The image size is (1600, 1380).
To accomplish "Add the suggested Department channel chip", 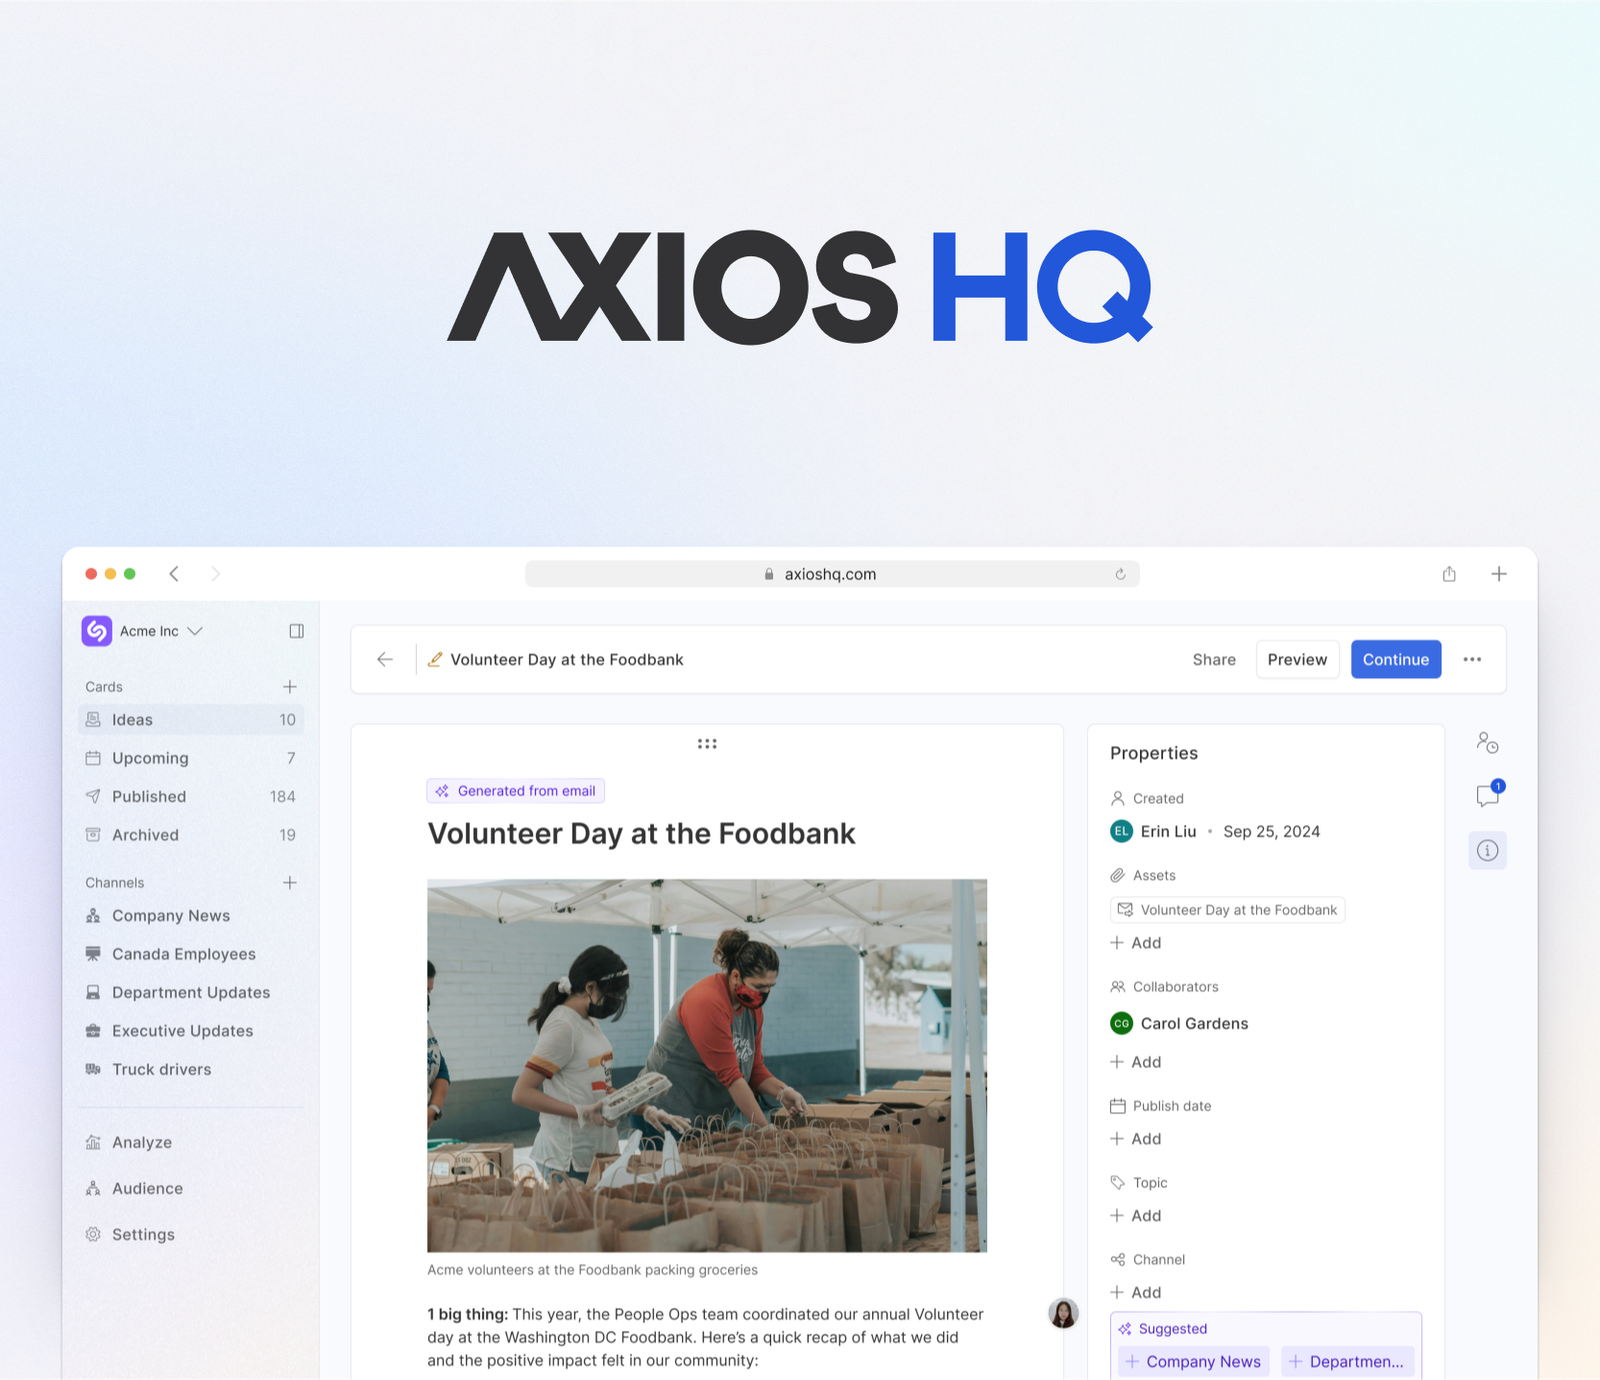I will click(x=1347, y=1362).
